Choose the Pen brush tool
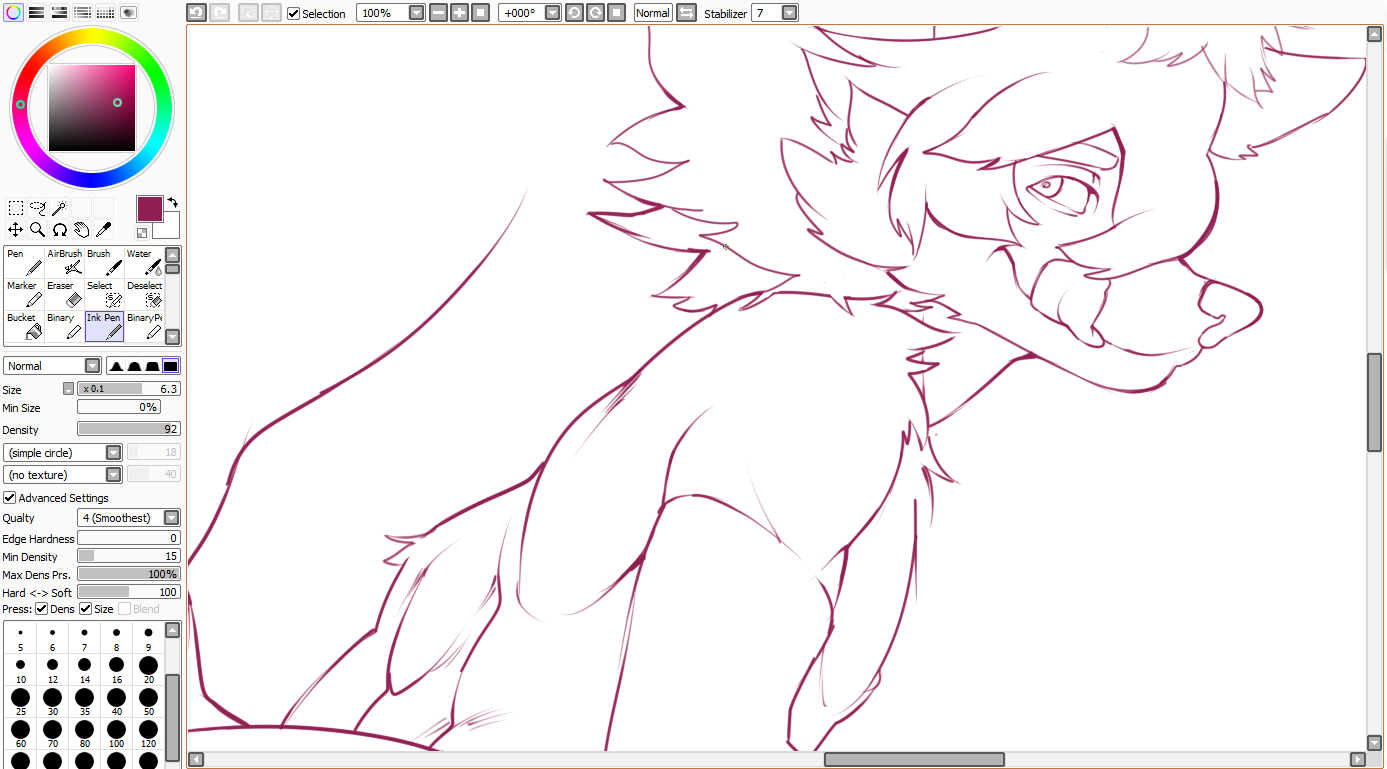1387x769 pixels. 24,262
